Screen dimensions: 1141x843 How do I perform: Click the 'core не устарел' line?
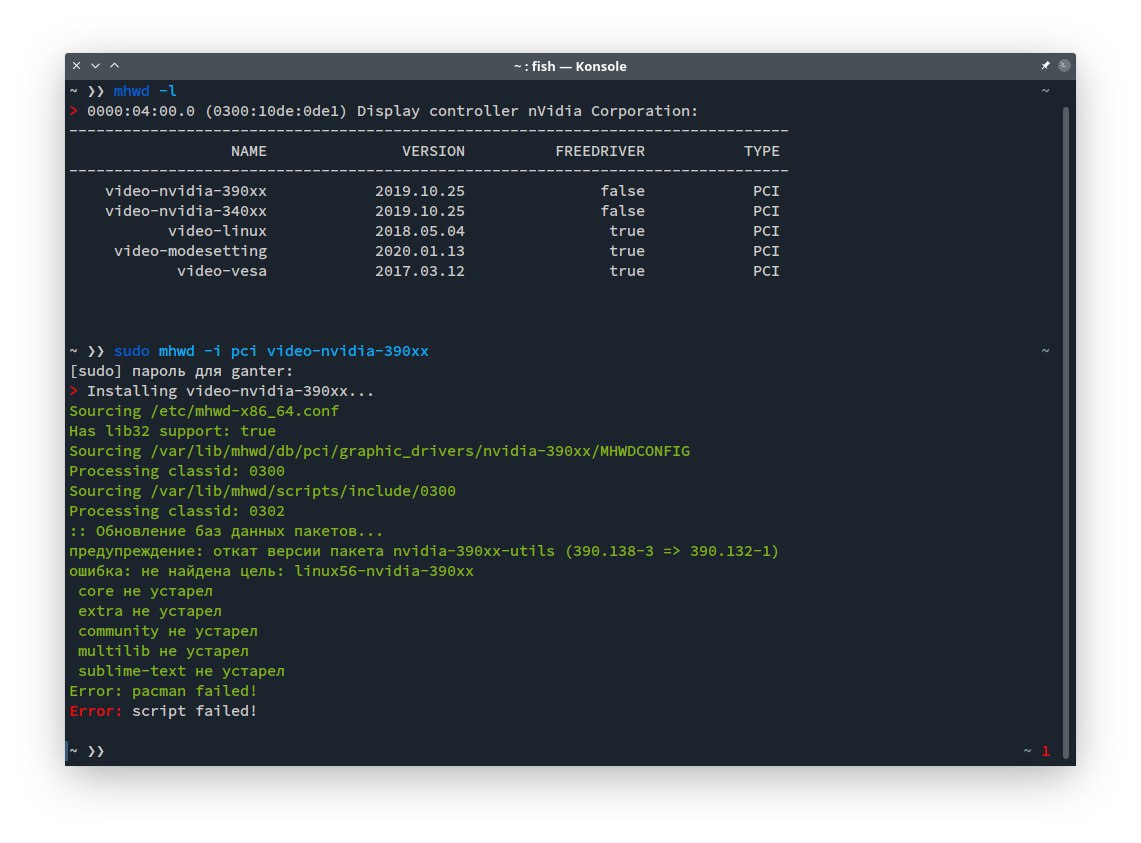tap(146, 591)
